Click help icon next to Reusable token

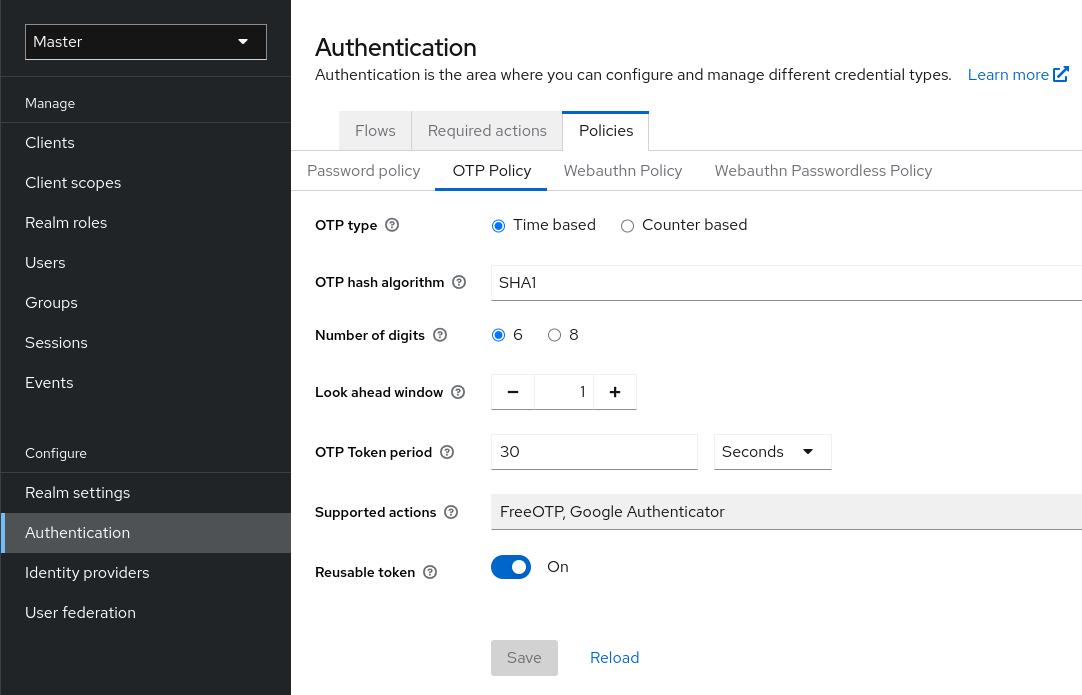(x=430, y=572)
